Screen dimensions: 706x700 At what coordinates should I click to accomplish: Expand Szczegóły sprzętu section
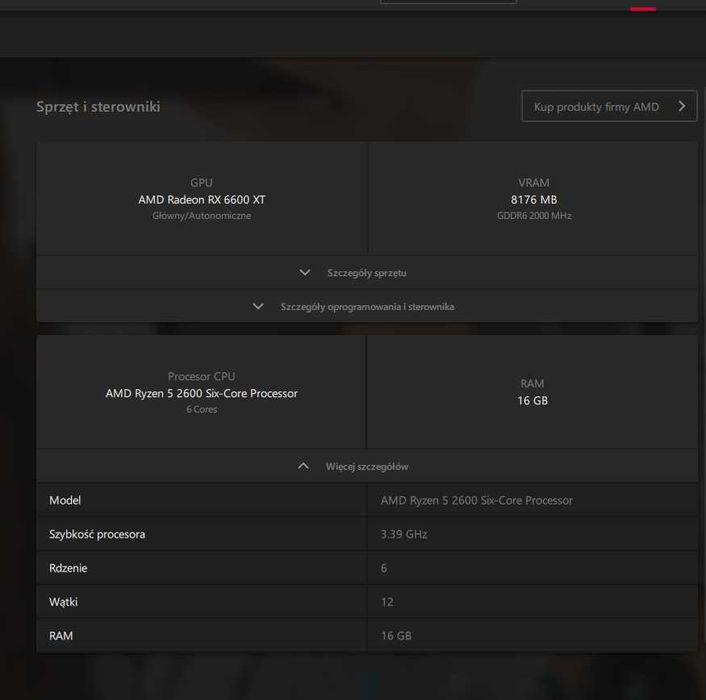click(367, 273)
